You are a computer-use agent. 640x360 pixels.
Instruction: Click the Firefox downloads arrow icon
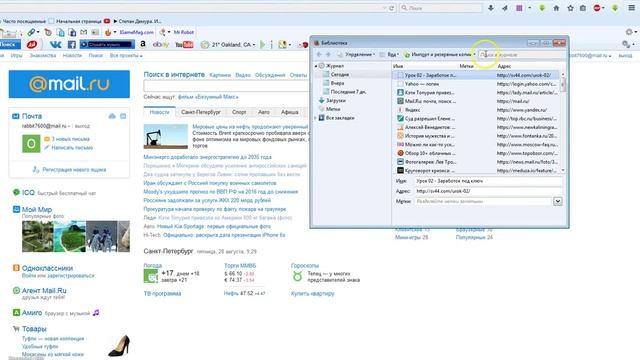click(491, 8)
